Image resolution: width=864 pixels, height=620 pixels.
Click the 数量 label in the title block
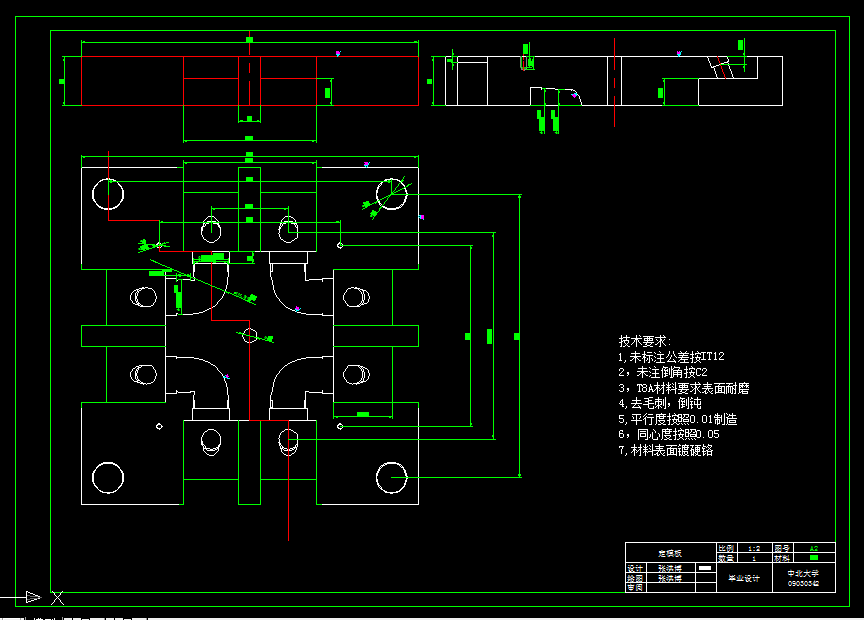pyautogui.click(x=726, y=558)
